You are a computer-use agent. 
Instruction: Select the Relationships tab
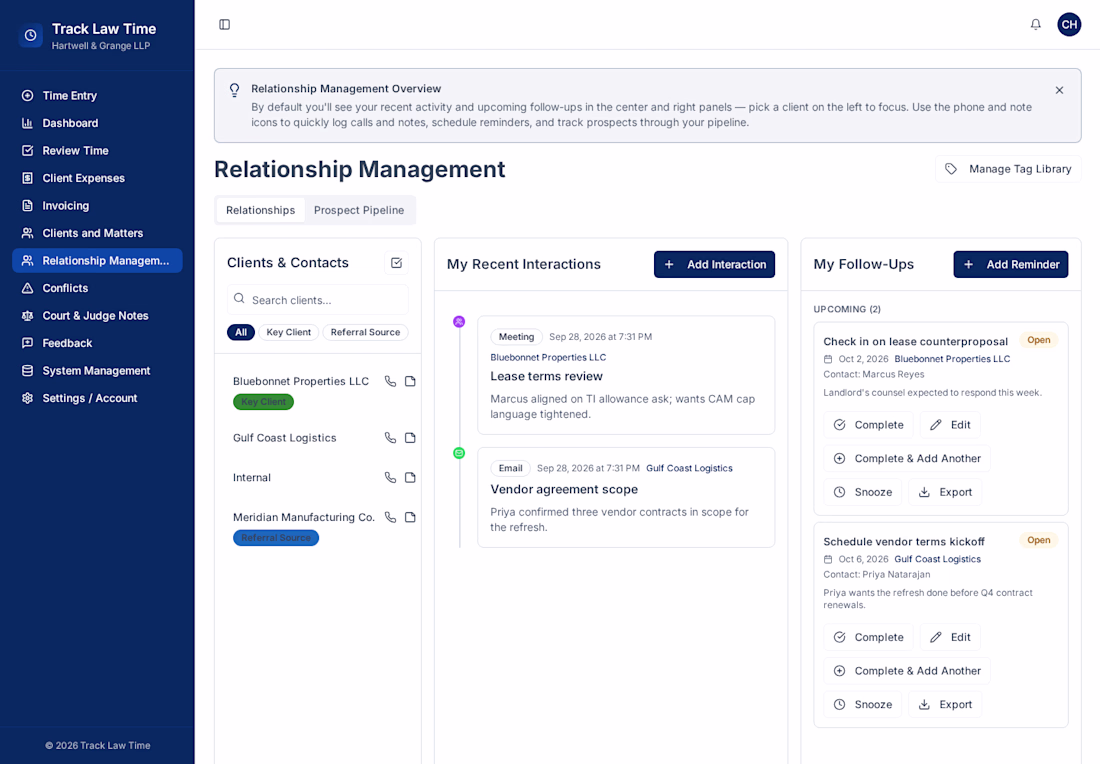(260, 210)
